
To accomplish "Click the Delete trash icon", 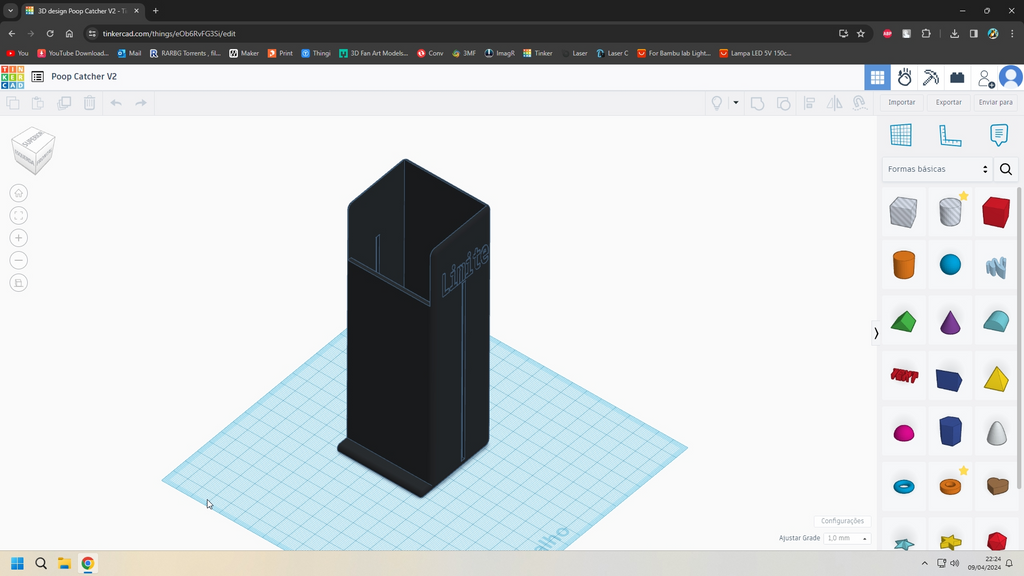I will [x=89, y=103].
